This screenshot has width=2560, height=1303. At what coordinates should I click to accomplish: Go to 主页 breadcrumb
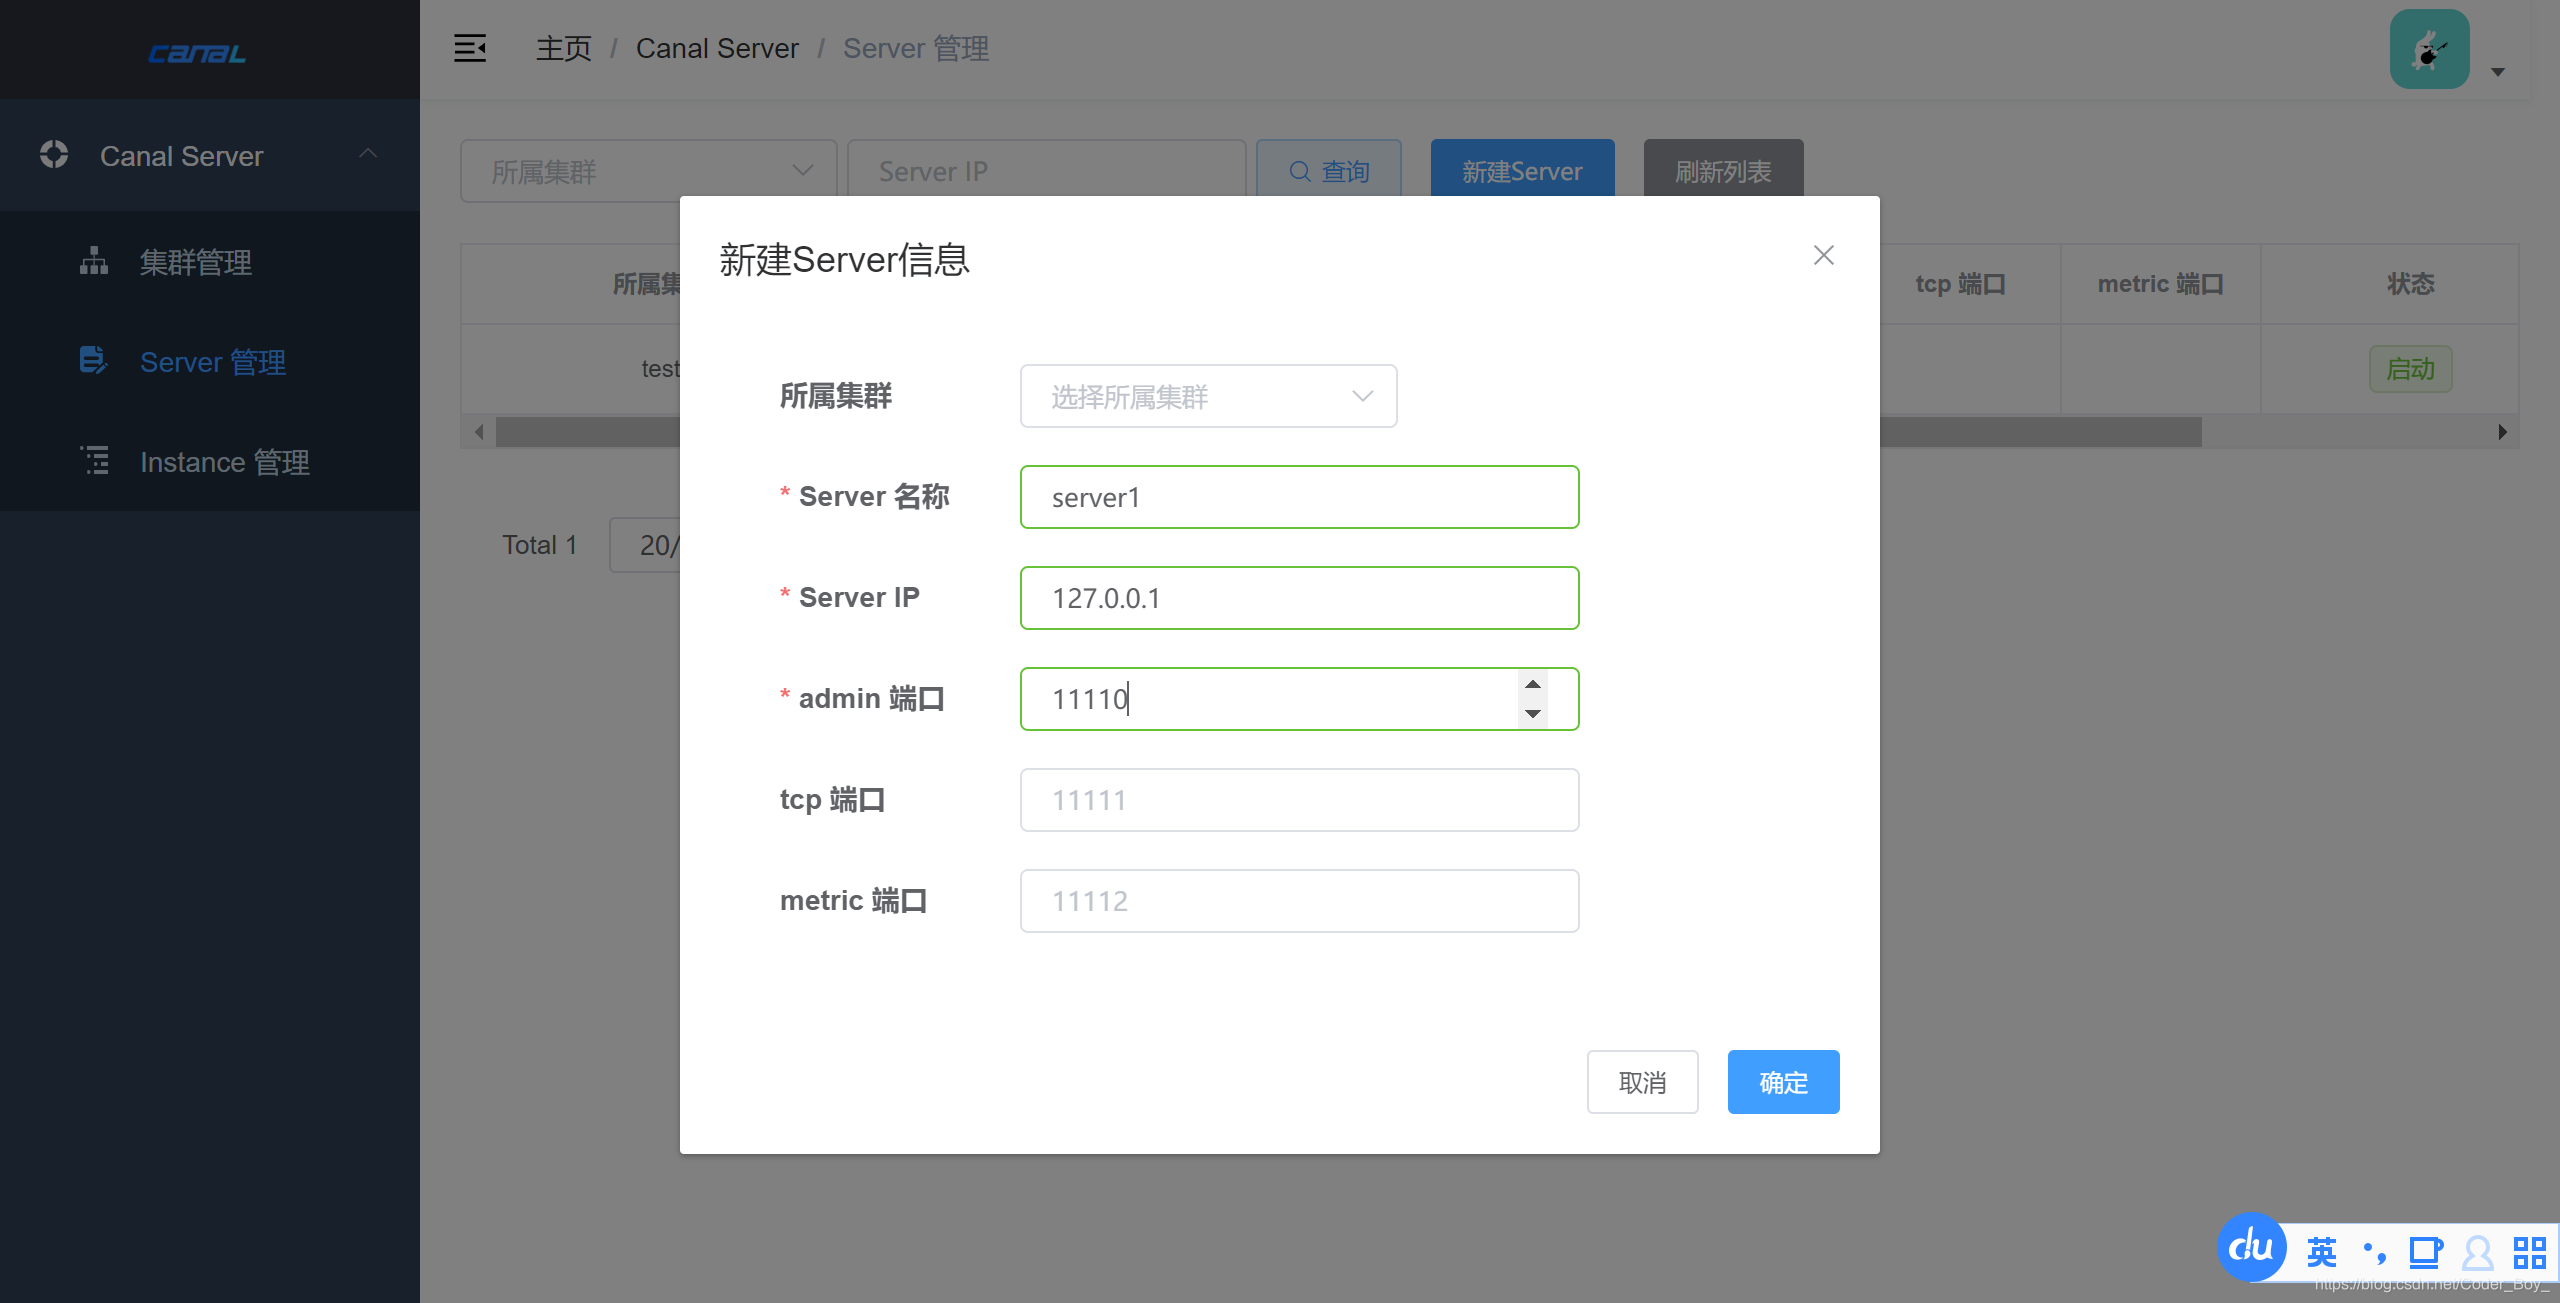(x=563, y=48)
